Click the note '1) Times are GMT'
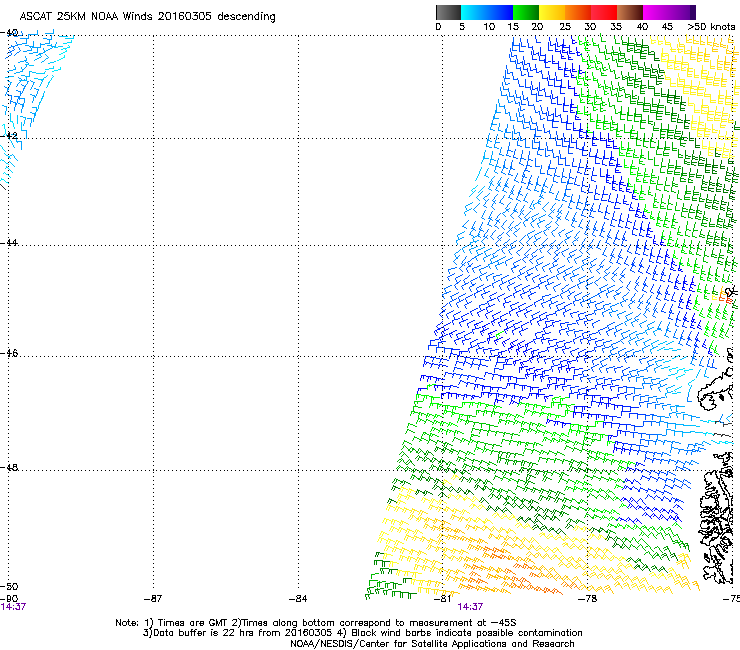 click(x=186, y=623)
